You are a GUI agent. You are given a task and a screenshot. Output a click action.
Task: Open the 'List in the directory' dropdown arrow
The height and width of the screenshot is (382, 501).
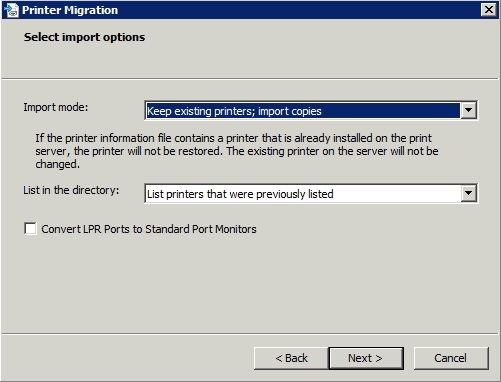tap(468, 193)
